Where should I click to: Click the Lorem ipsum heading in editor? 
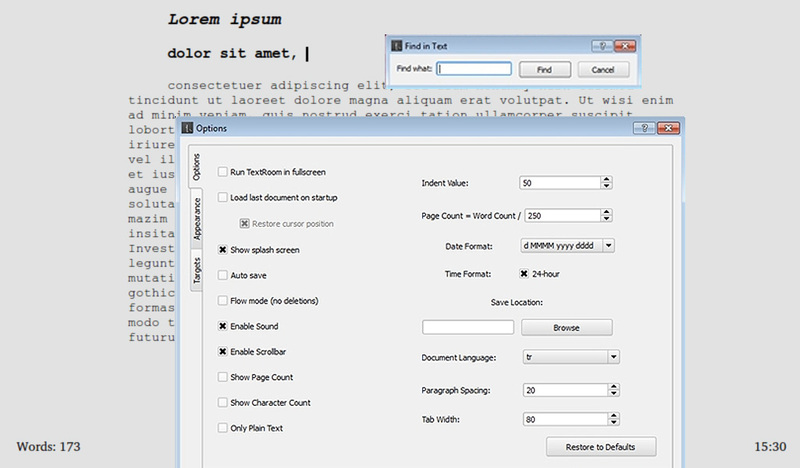pyautogui.click(x=224, y=19)
